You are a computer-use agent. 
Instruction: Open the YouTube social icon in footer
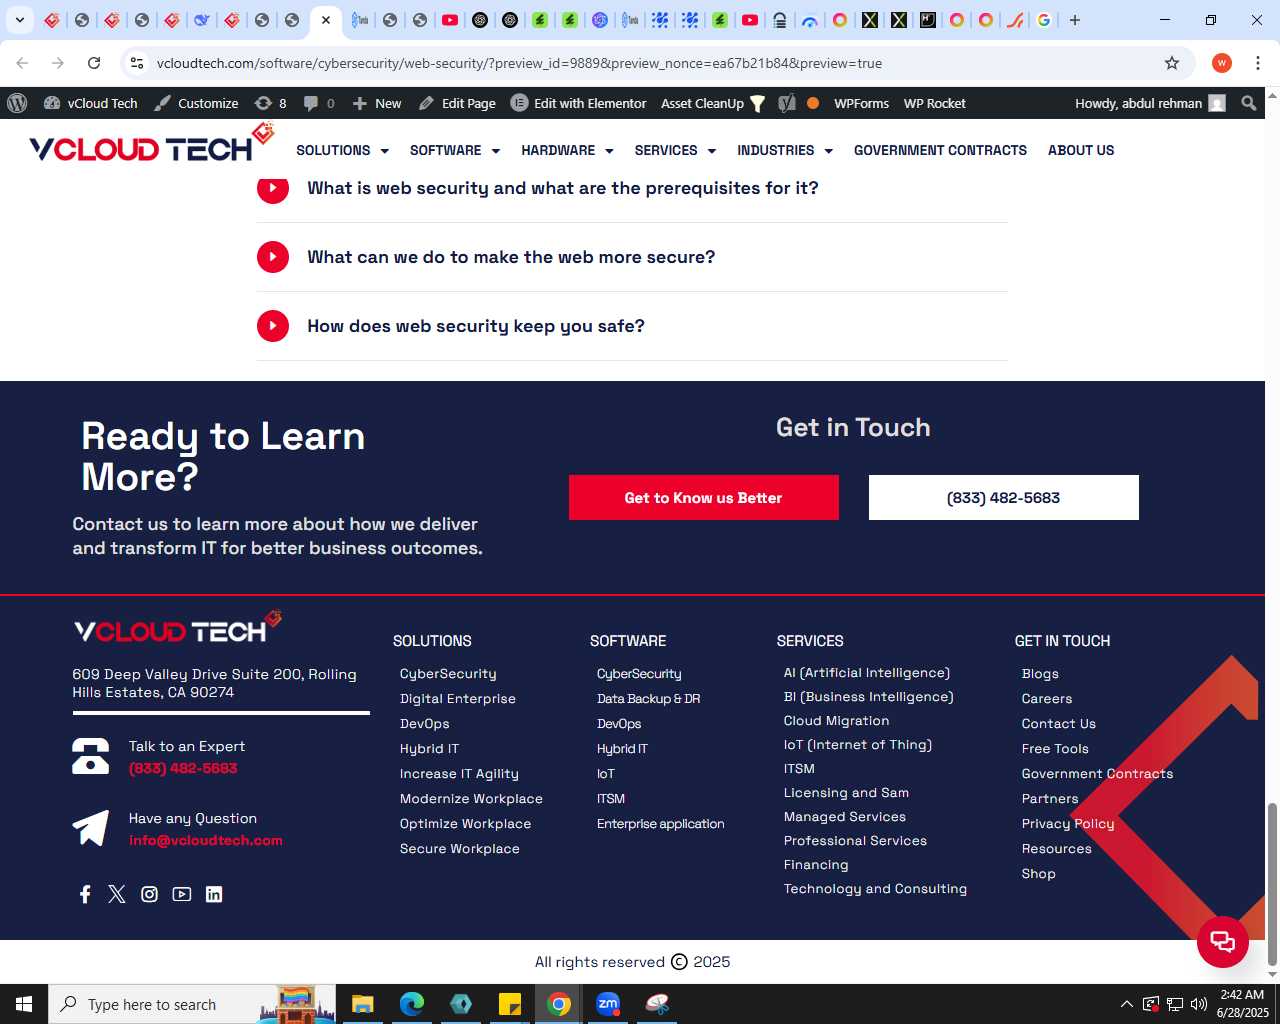pos(181,894)
